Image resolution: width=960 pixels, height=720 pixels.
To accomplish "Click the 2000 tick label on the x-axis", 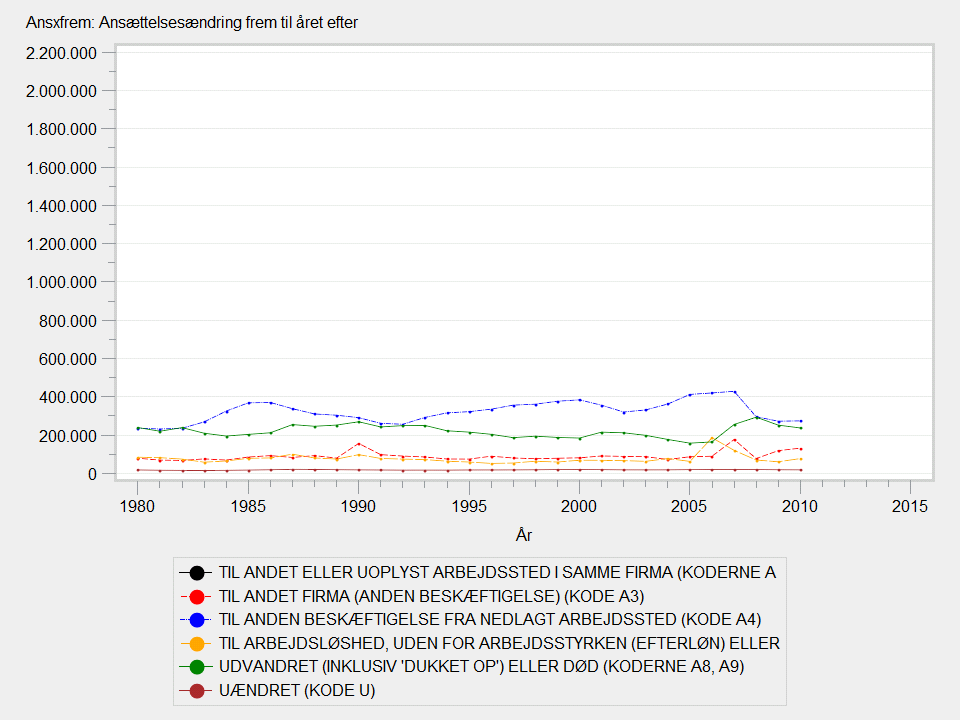I will [579, 507].
